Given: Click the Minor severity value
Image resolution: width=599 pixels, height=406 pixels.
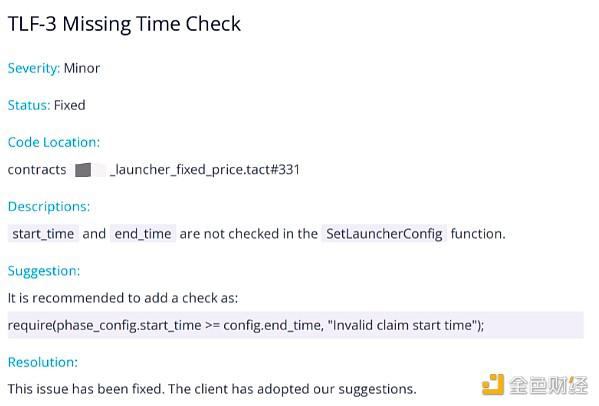Looking at the screenshot, I should pos(82,68).
